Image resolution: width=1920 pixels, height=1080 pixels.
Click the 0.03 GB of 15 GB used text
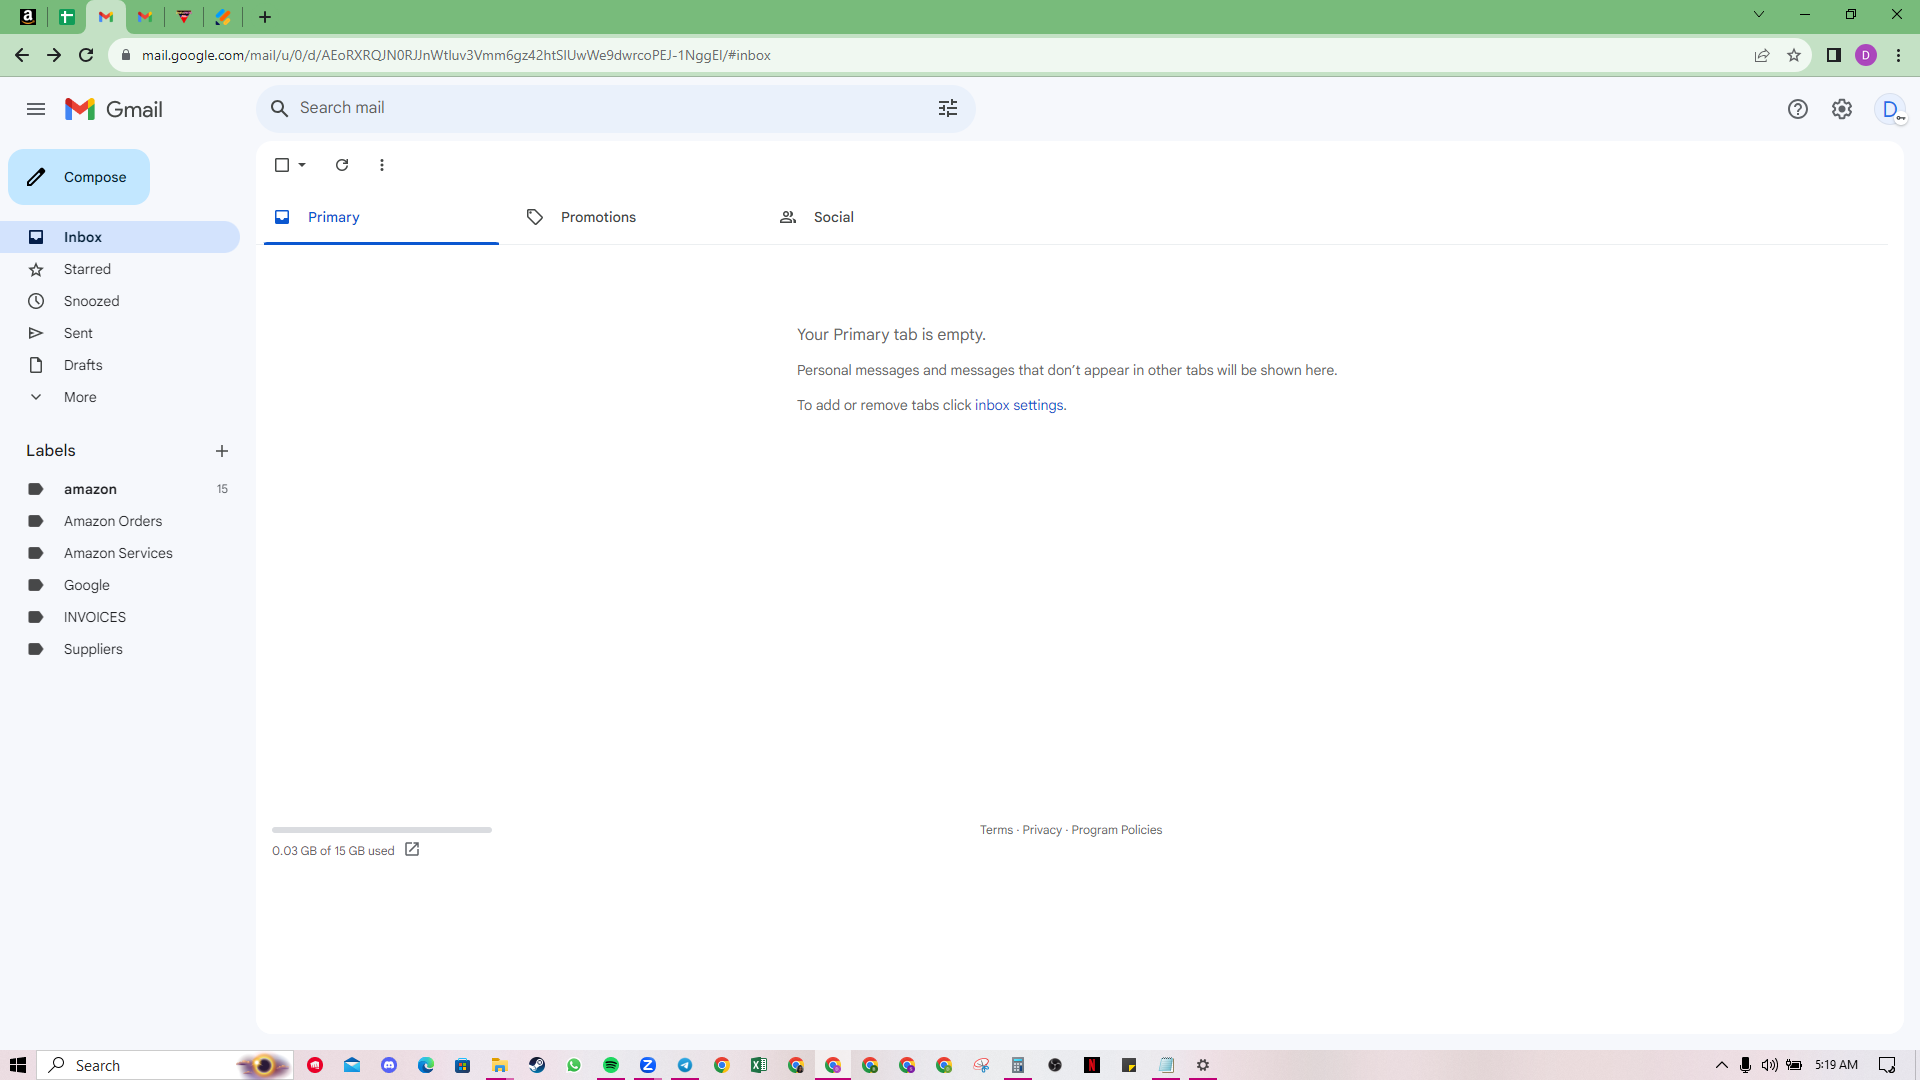(x=333, y=851)
